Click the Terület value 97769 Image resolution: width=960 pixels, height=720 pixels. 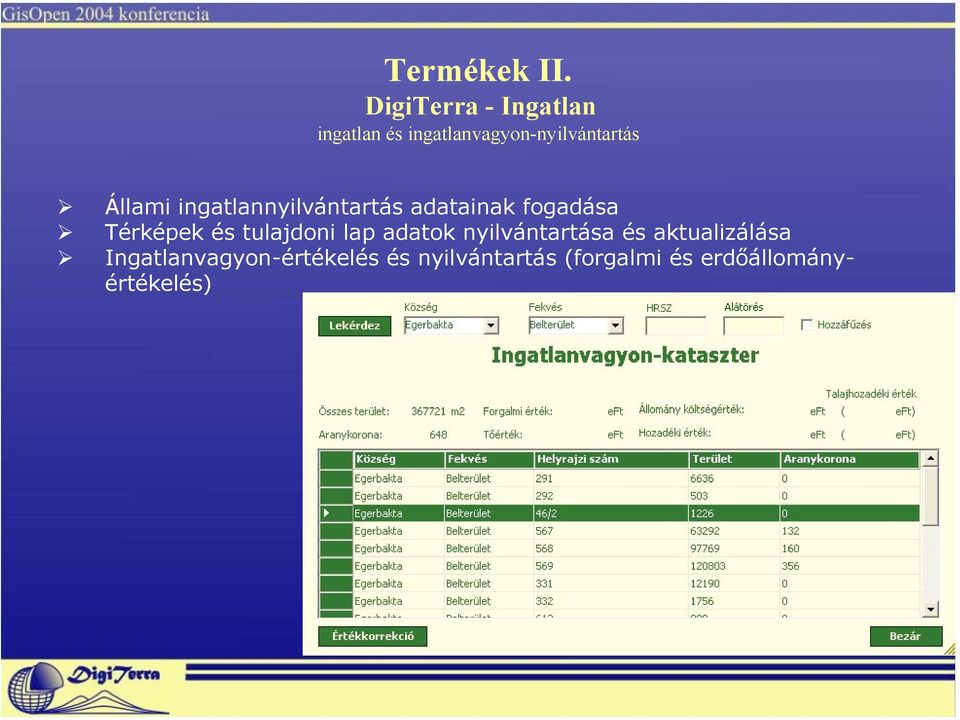[x=705, y=549]
